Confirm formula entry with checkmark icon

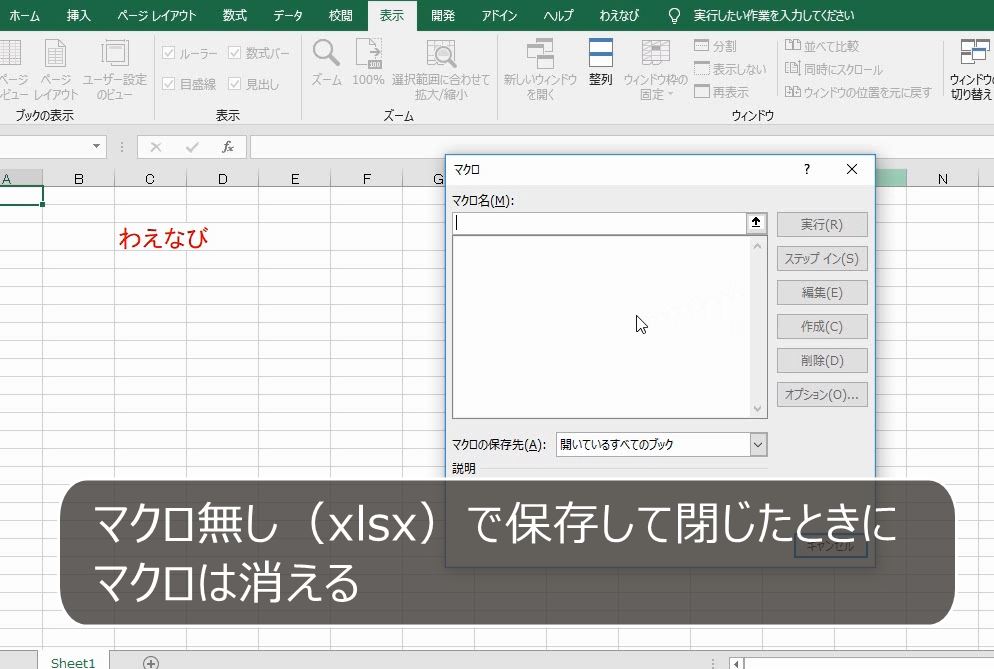(192, 147)
